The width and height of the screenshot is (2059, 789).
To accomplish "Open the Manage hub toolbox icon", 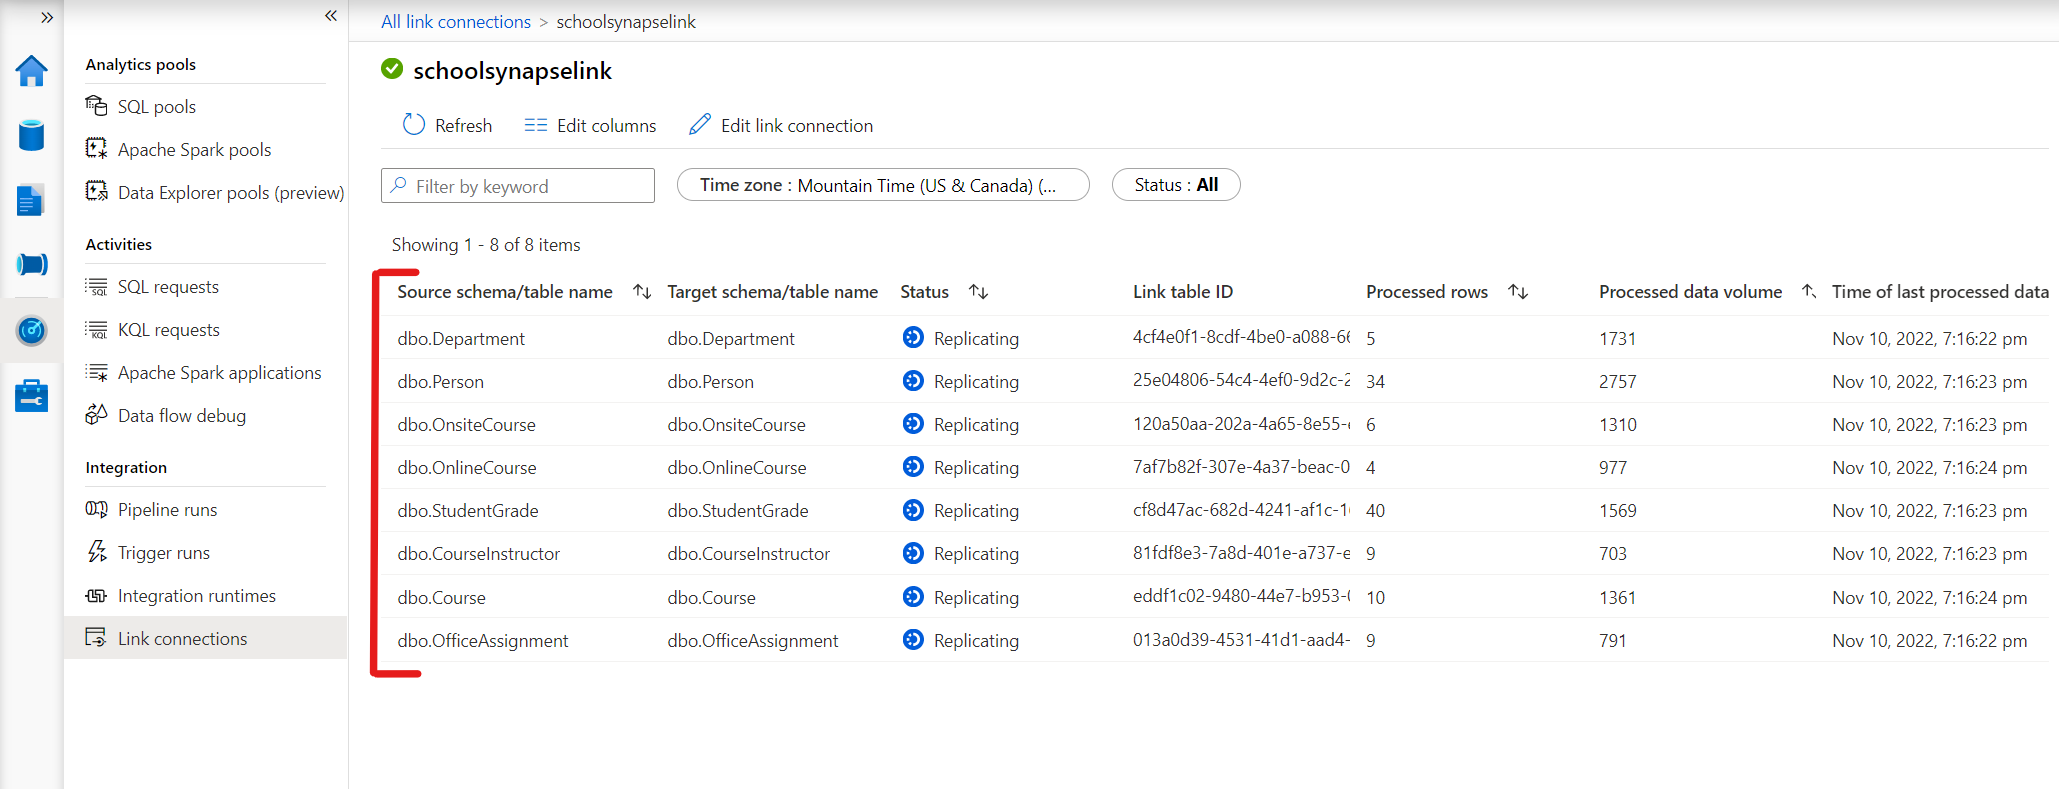I will (31, 395).
